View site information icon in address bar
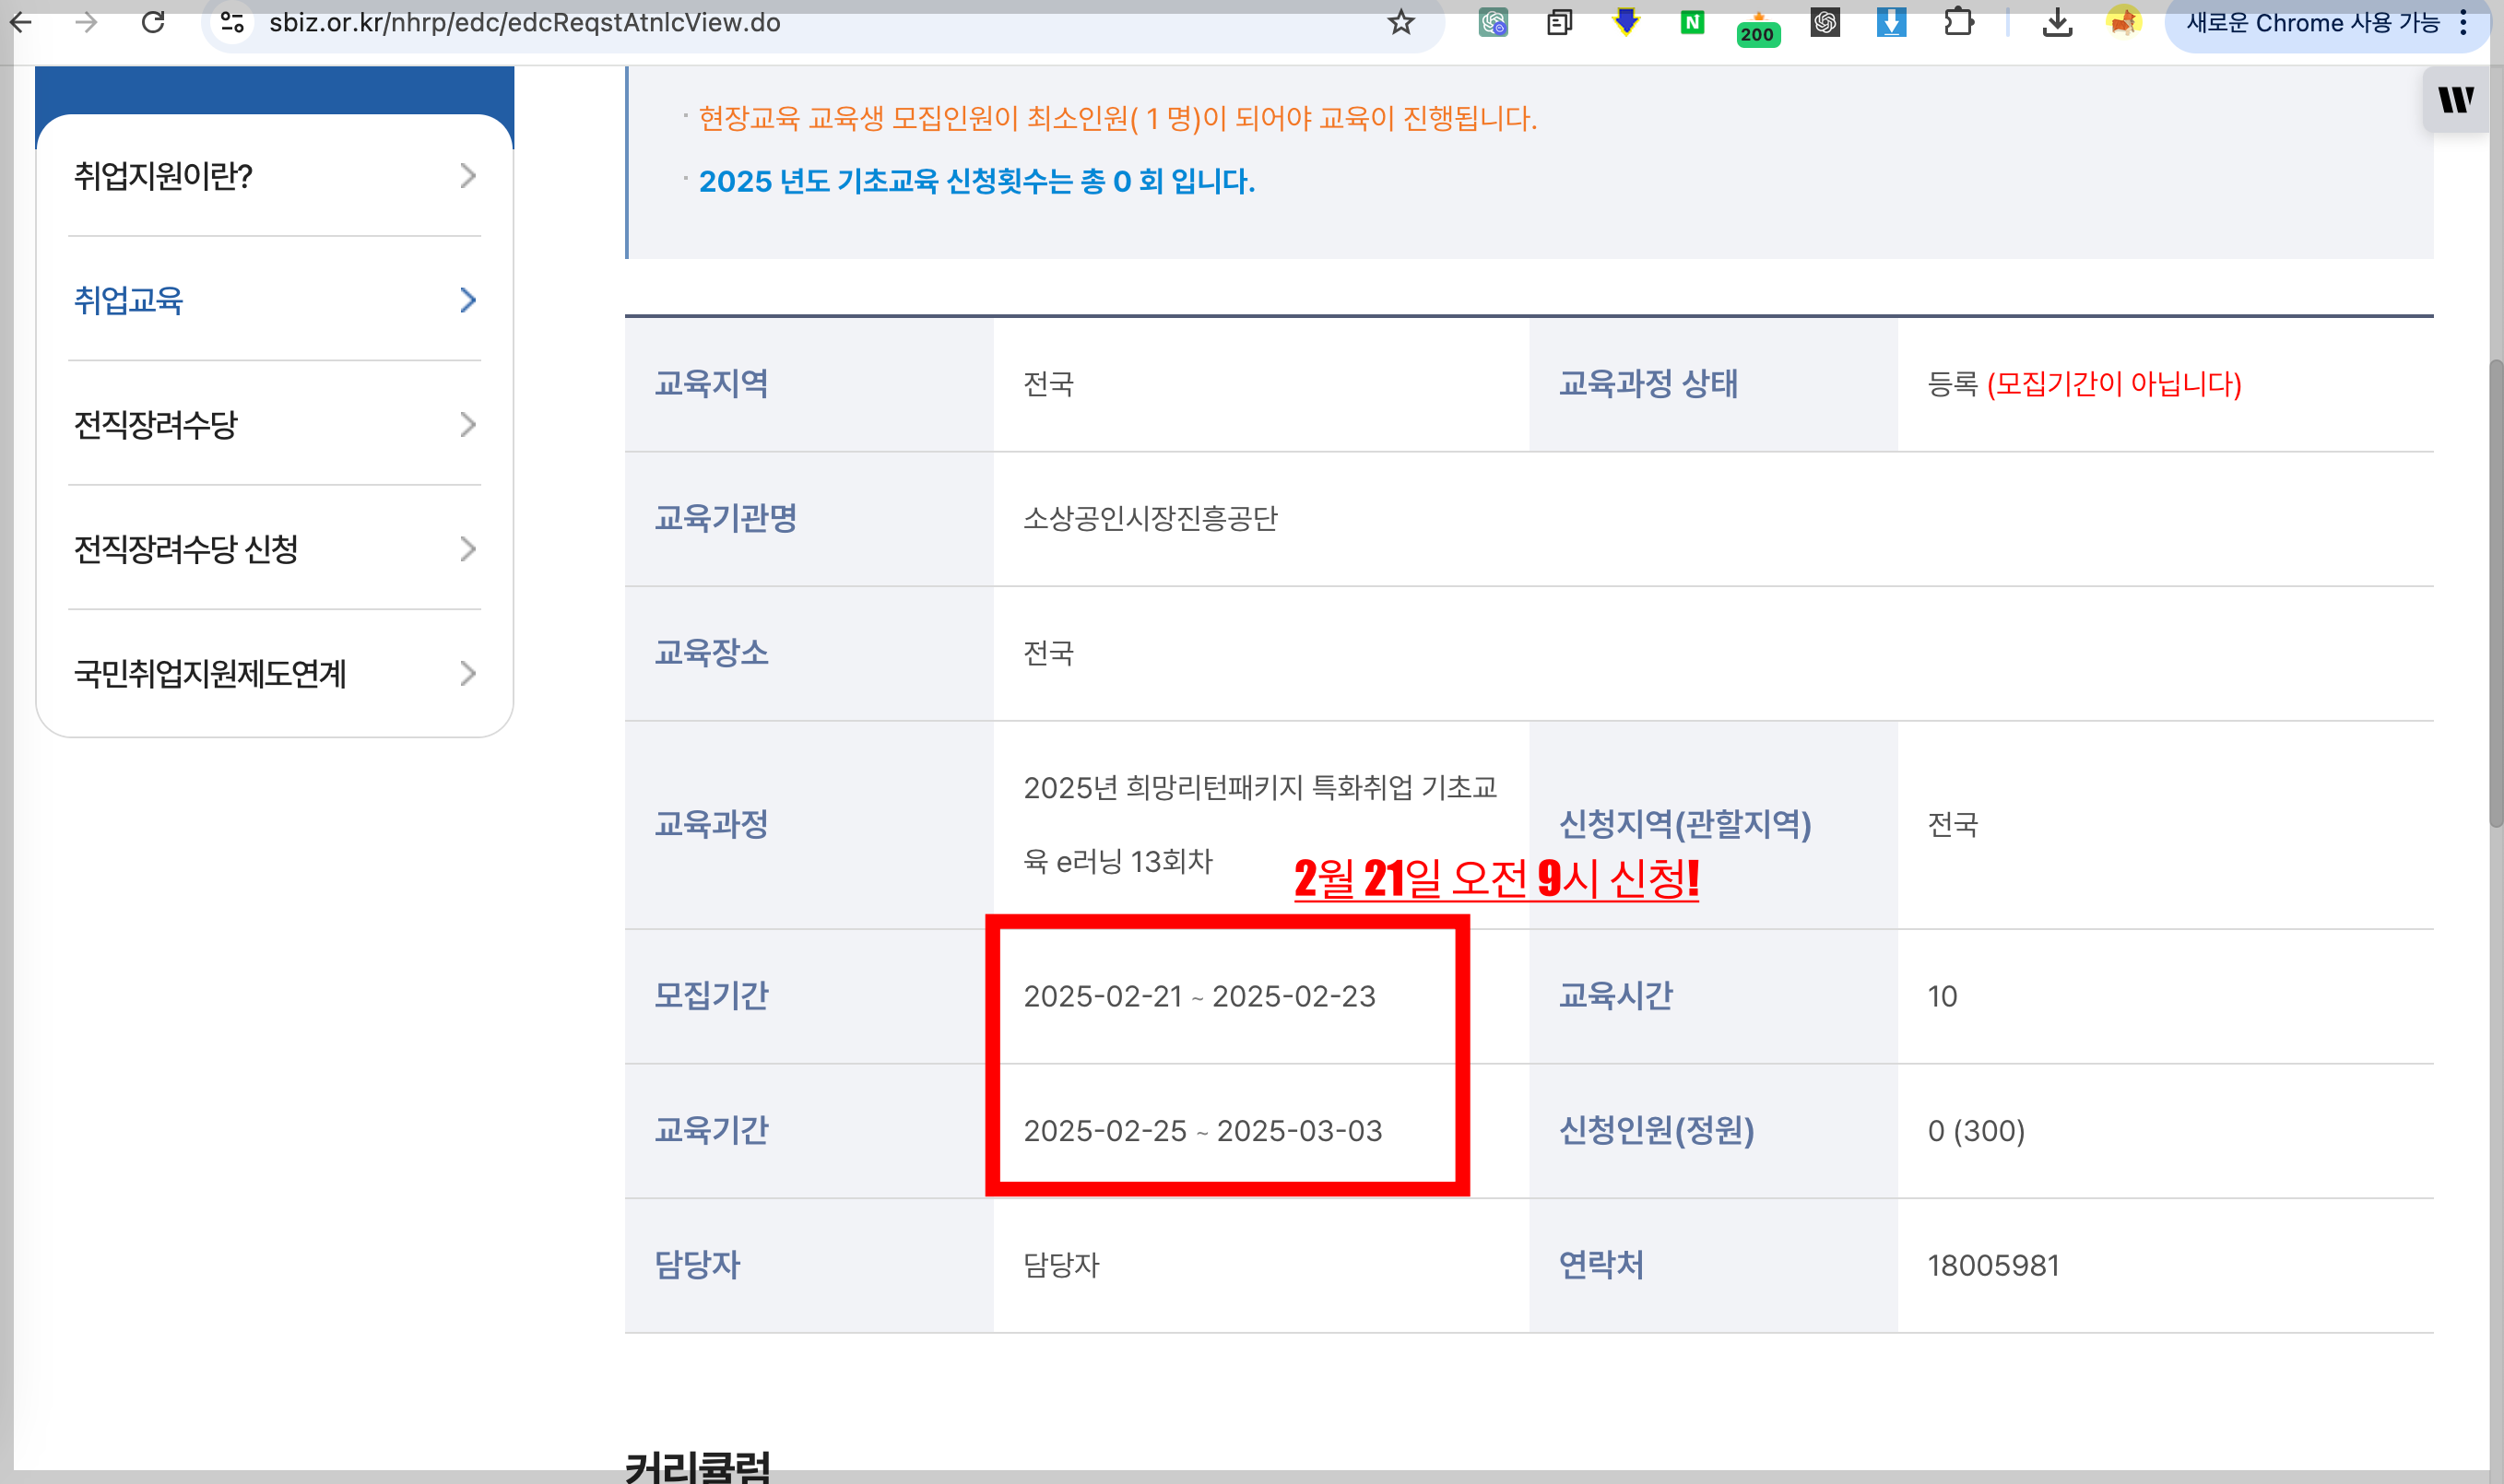Screen dimensions: 2504x1484 230,22
